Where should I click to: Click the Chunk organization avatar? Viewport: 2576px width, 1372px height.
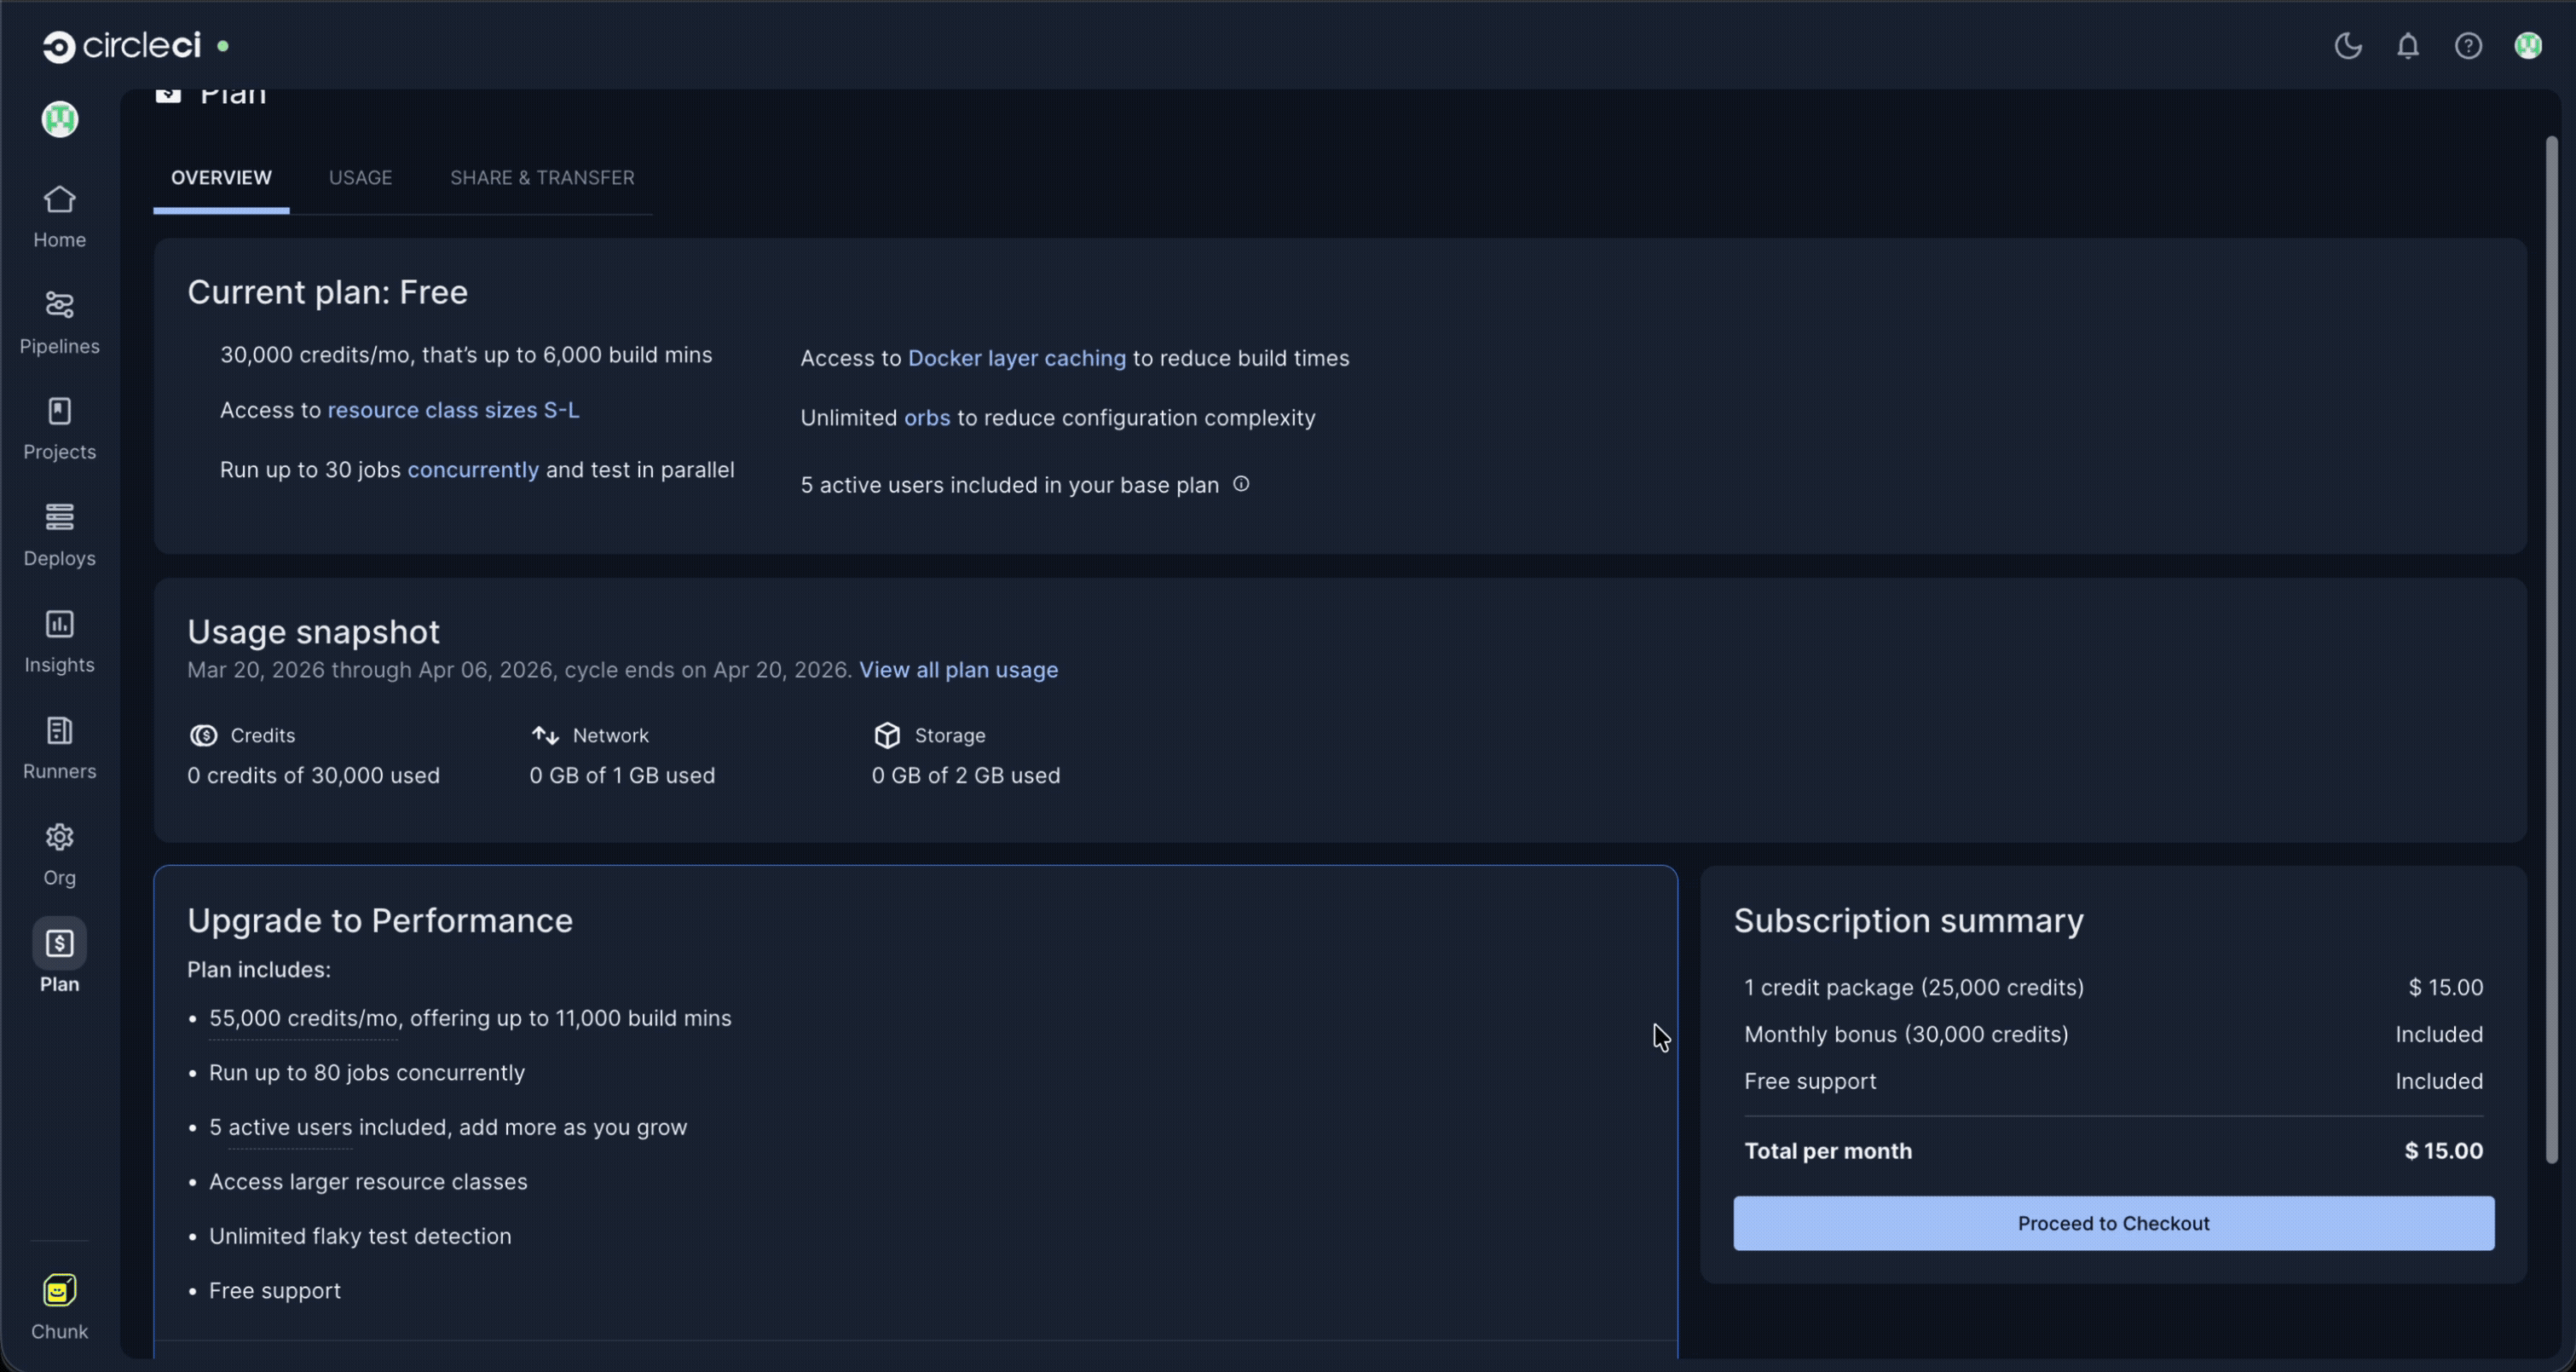click(59, 1290)
